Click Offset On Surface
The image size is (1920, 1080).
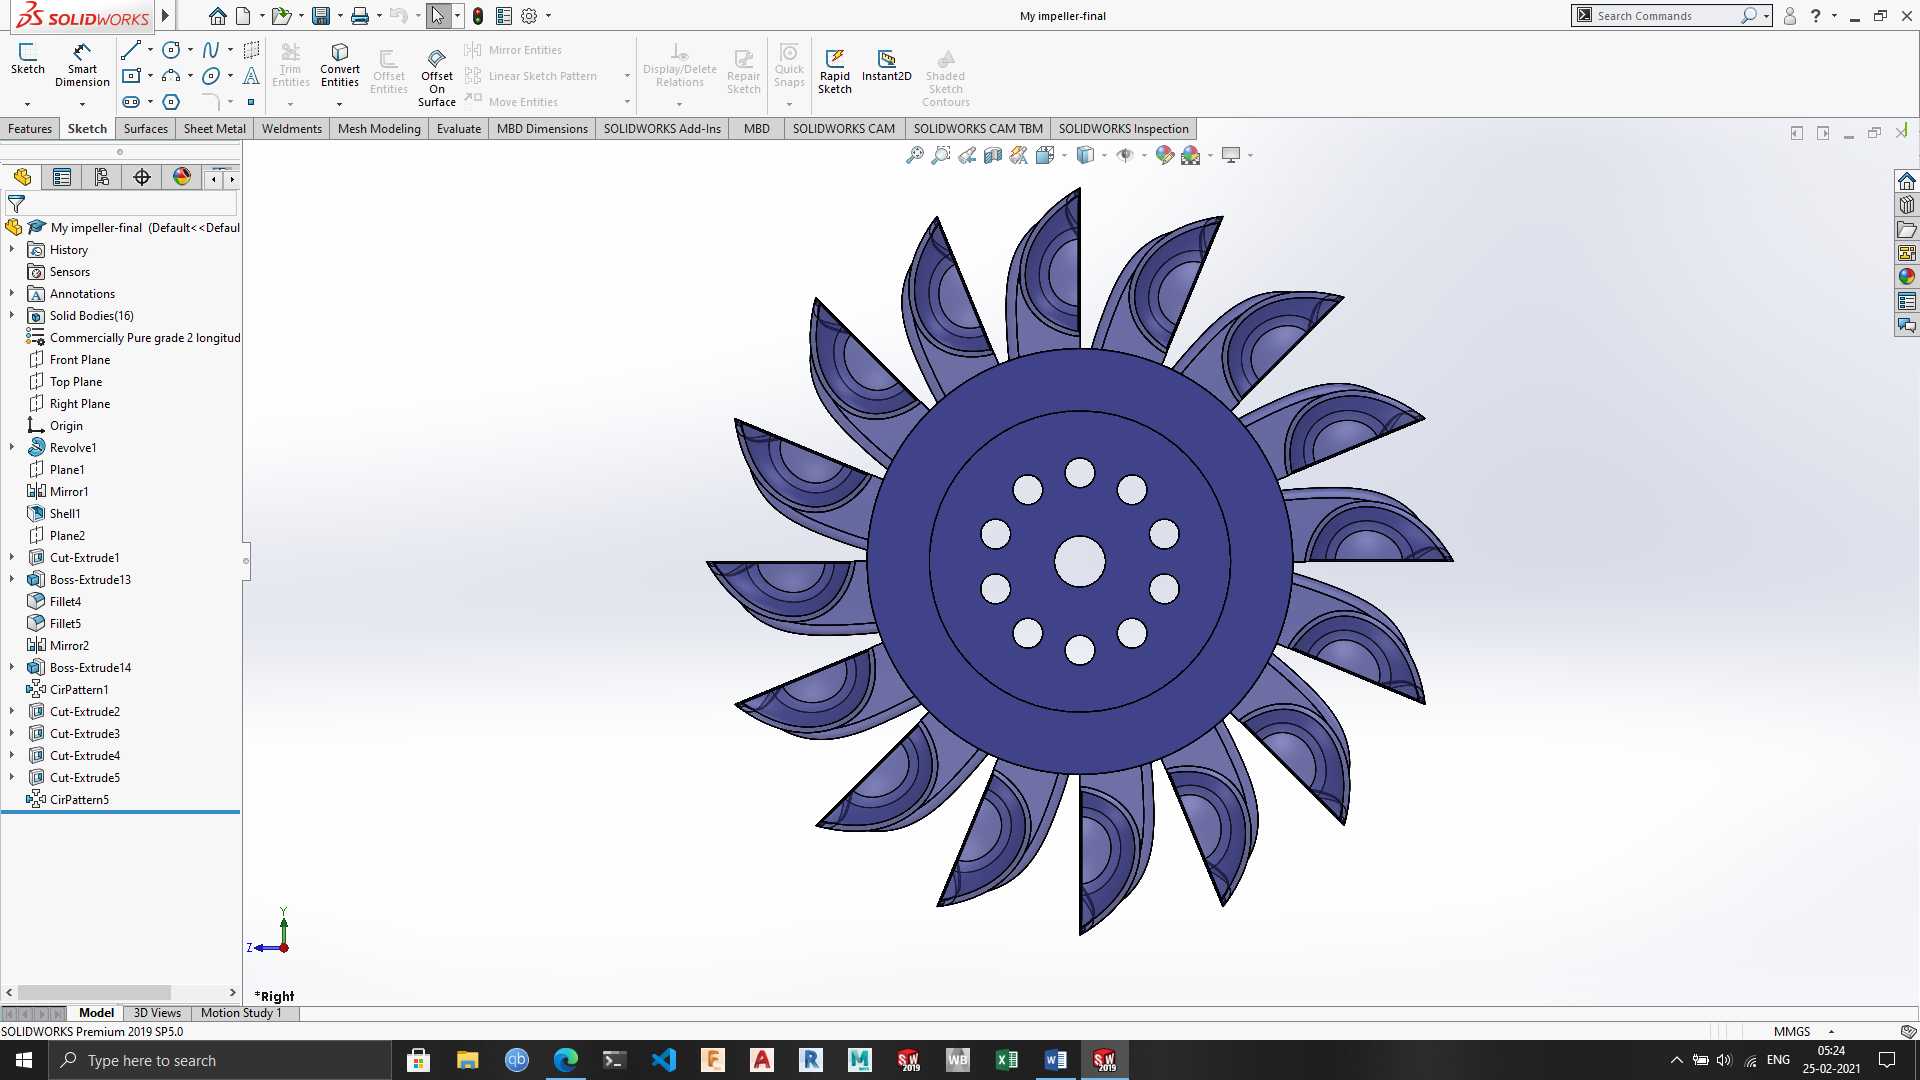437,78
